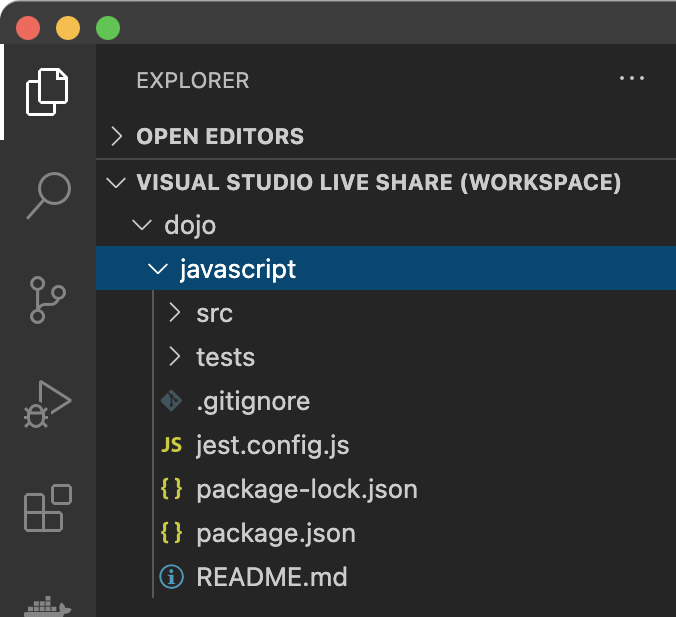Screen dimensions: 676x617
Task: Close the window with red button
Action: [x=28, y=28]
